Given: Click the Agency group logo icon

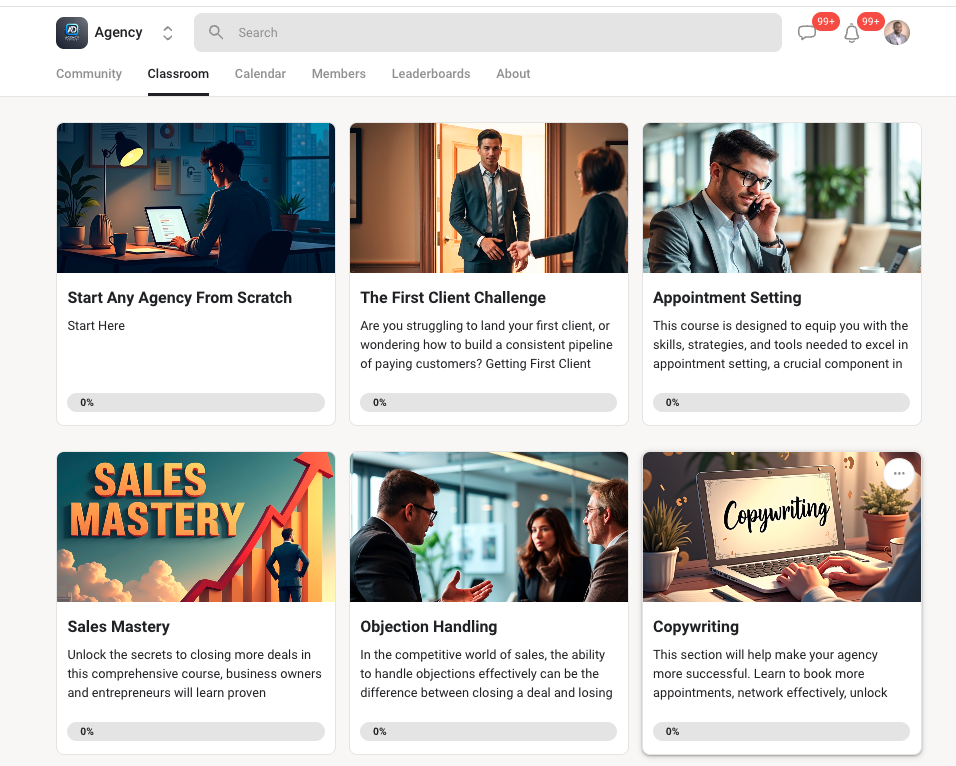Looking at the screenshot, I should pyautogui.click(x=72, y=33).
